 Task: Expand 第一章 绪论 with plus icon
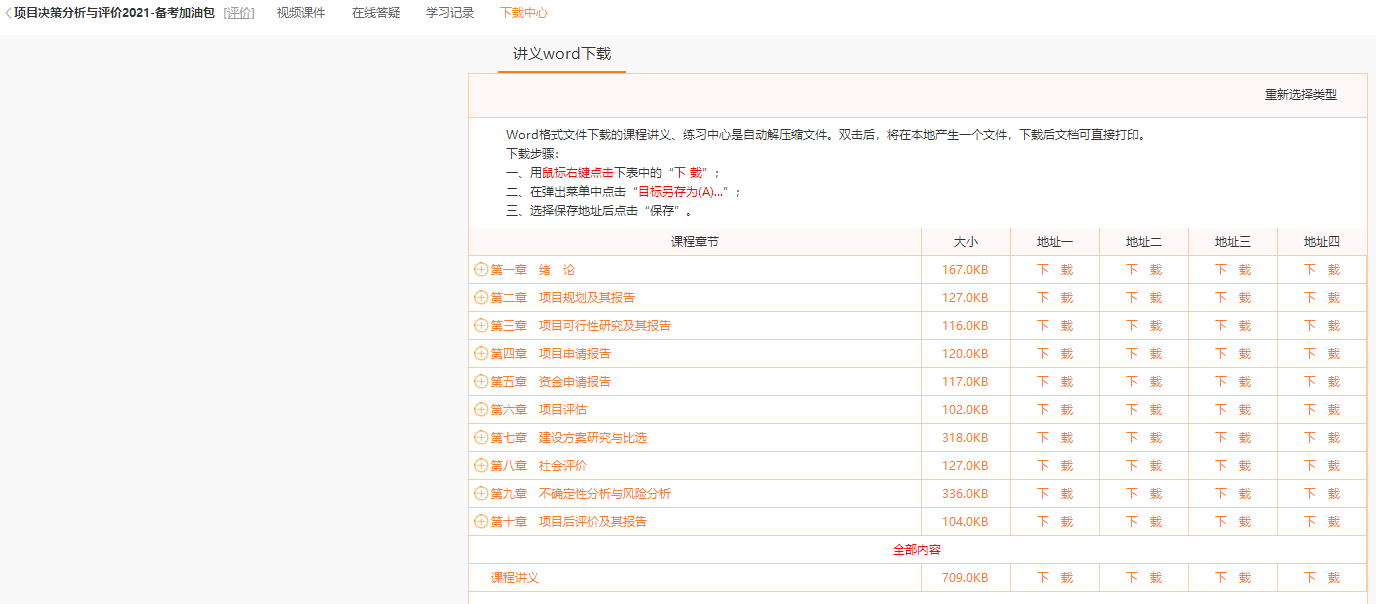481,270
